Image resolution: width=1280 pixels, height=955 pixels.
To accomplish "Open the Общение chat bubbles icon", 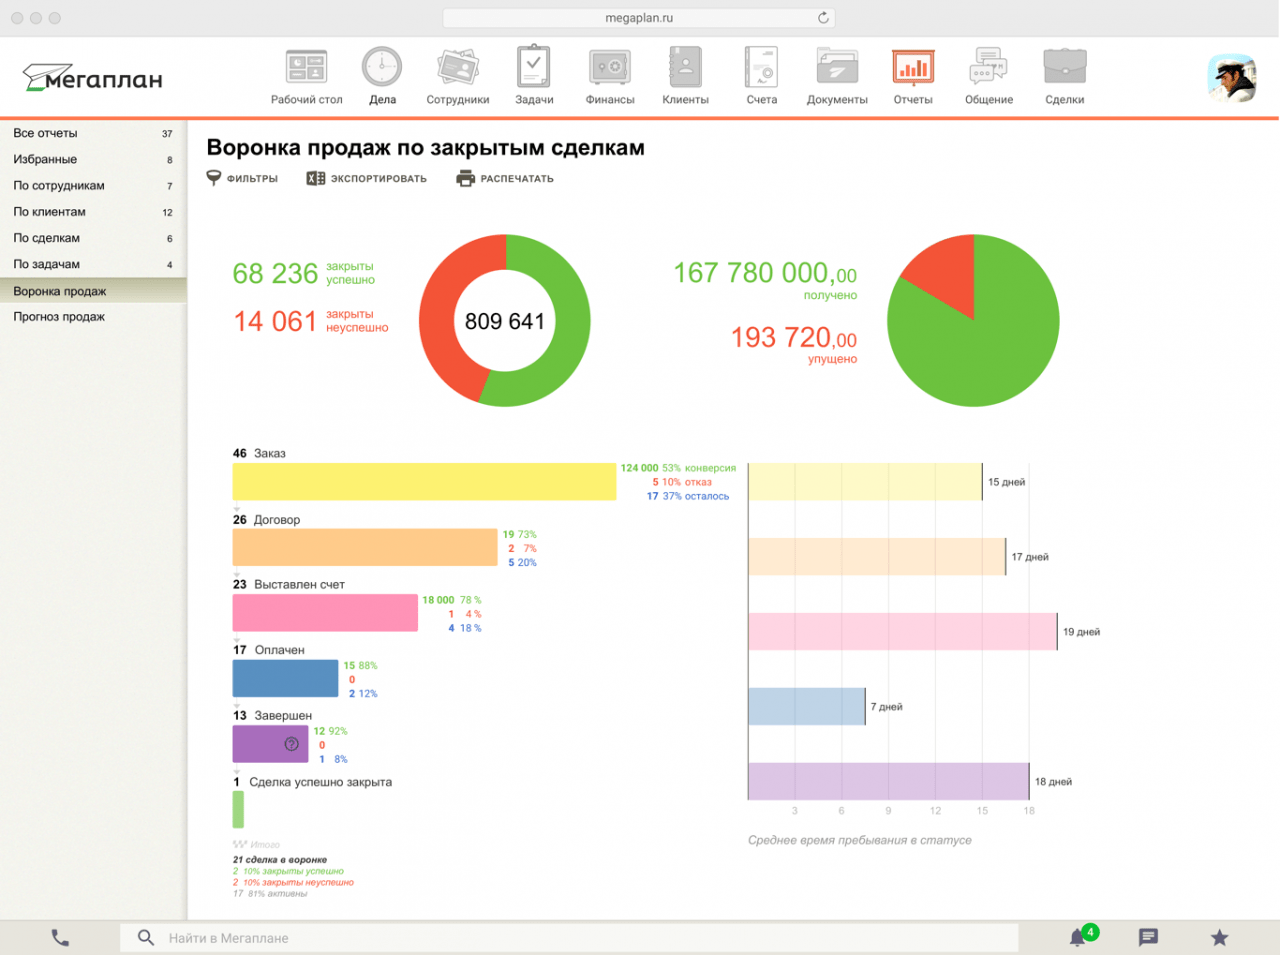I will [989, 68].
